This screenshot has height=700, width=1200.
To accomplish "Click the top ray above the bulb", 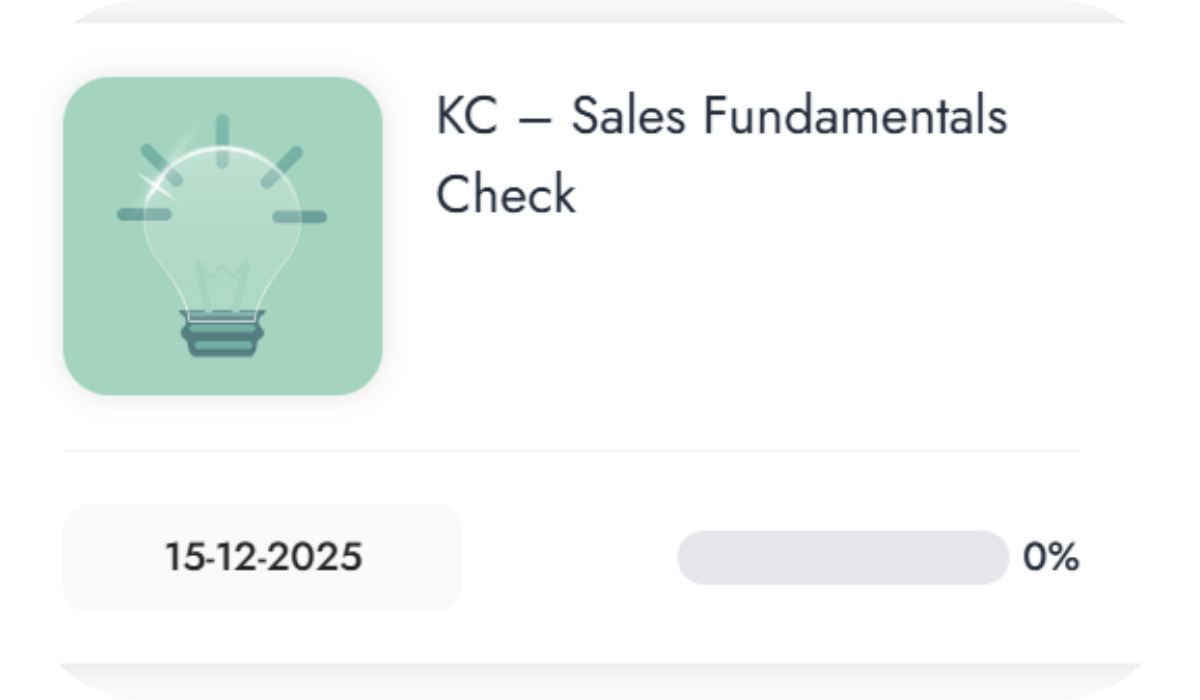I will coord(222,134).
